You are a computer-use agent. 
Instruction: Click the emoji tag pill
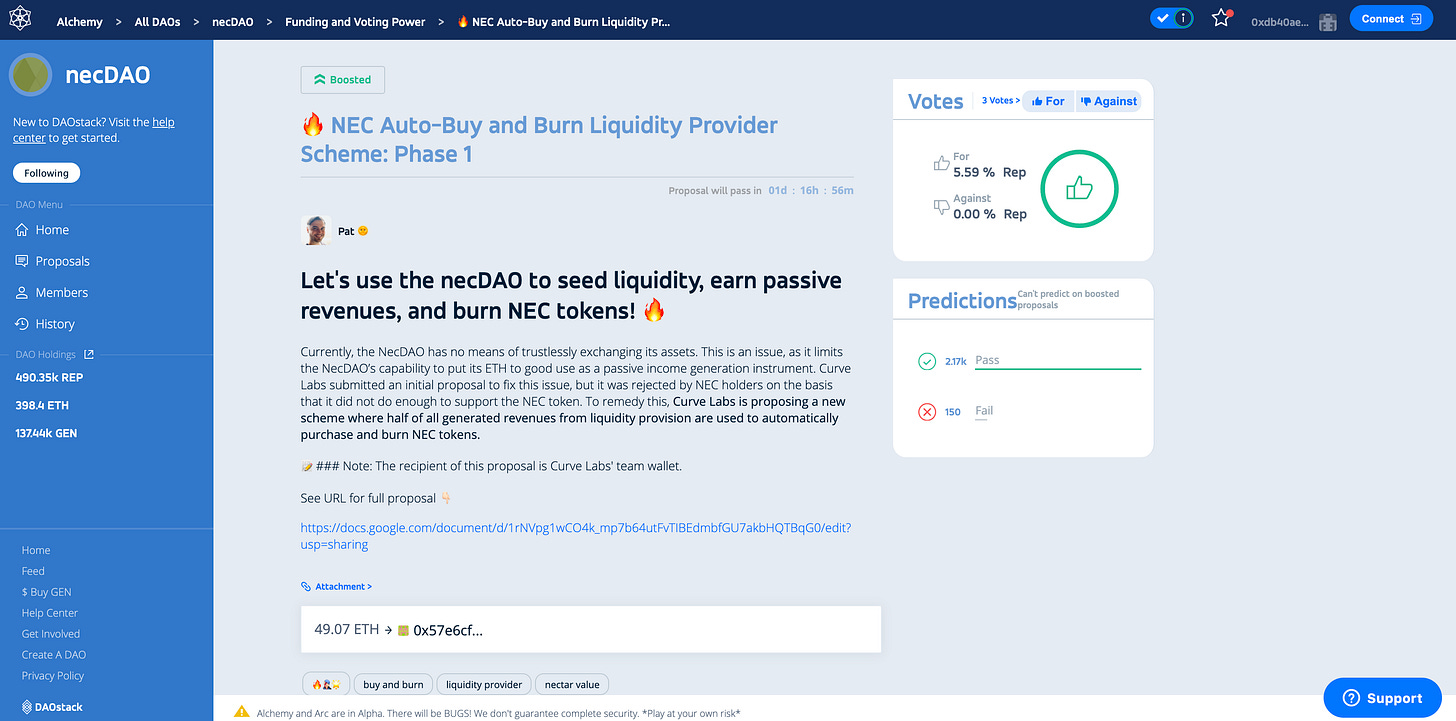click(x=326, y=684)
